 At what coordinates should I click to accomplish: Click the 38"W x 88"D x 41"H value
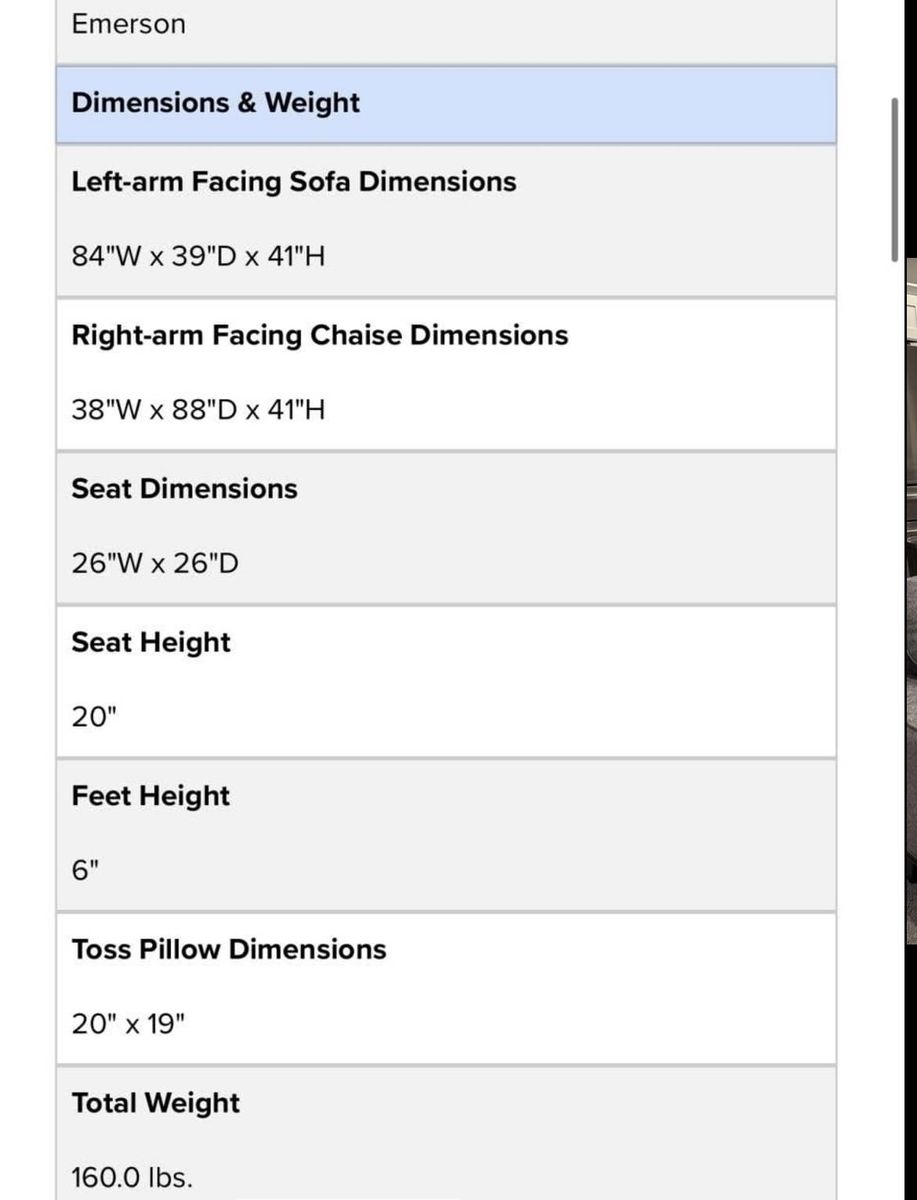tap(198, 410)
